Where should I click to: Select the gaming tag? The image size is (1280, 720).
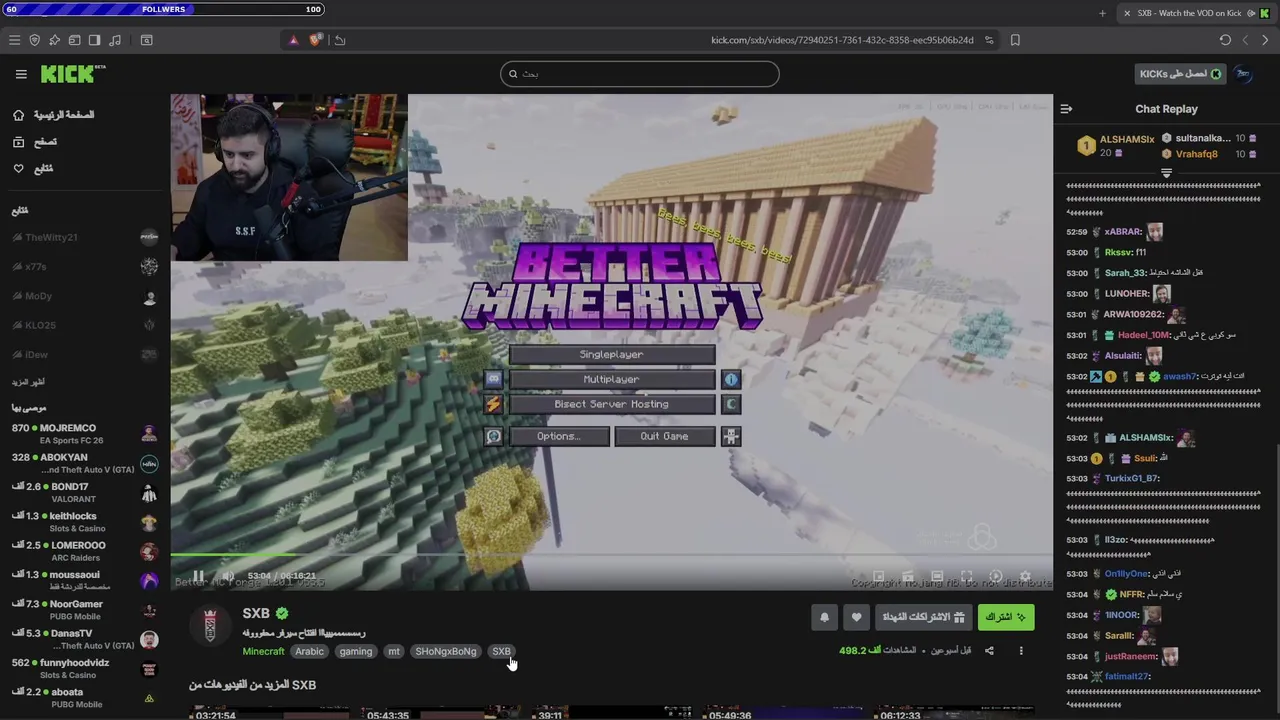tap(355, 651)
